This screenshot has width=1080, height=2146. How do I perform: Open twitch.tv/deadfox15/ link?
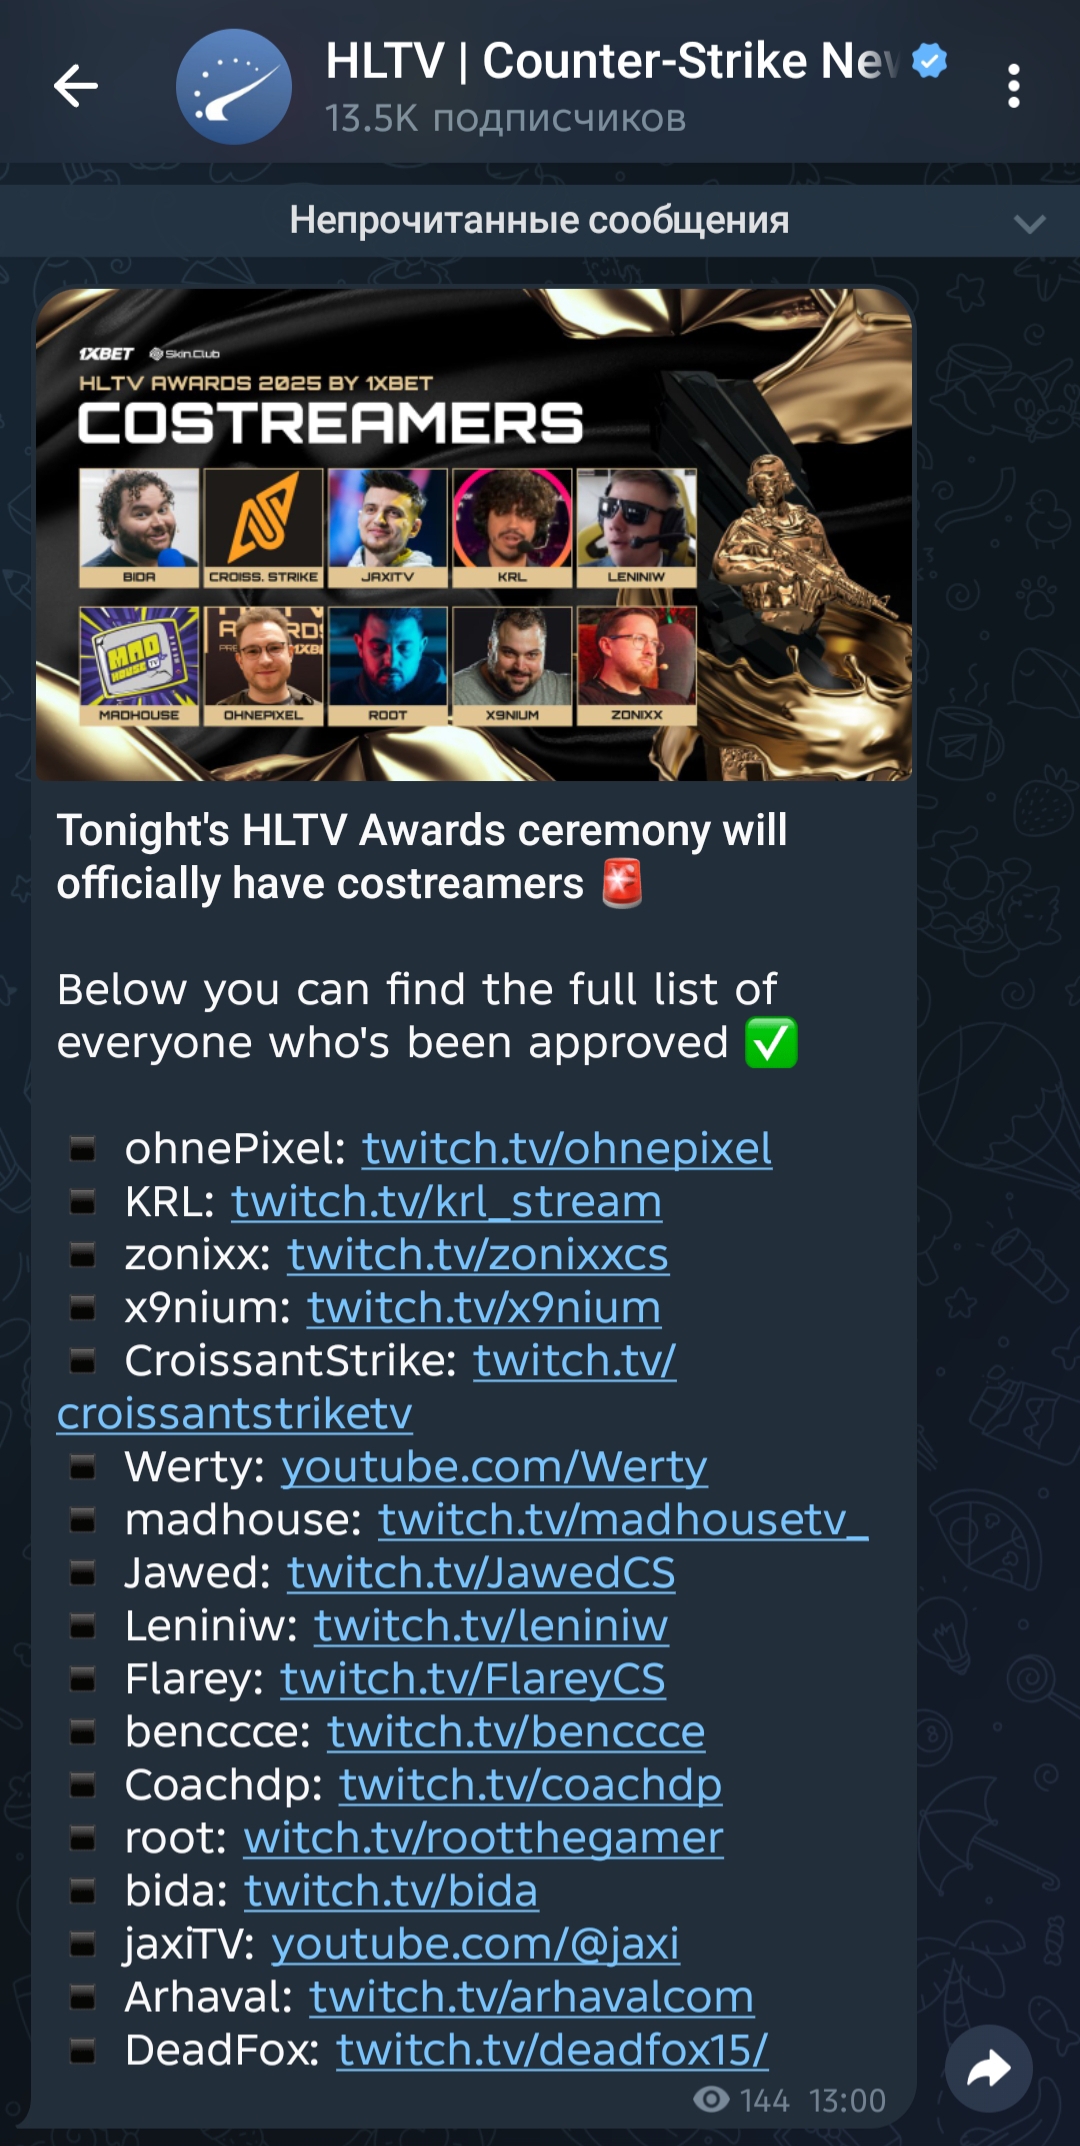tap(552, 2050)
